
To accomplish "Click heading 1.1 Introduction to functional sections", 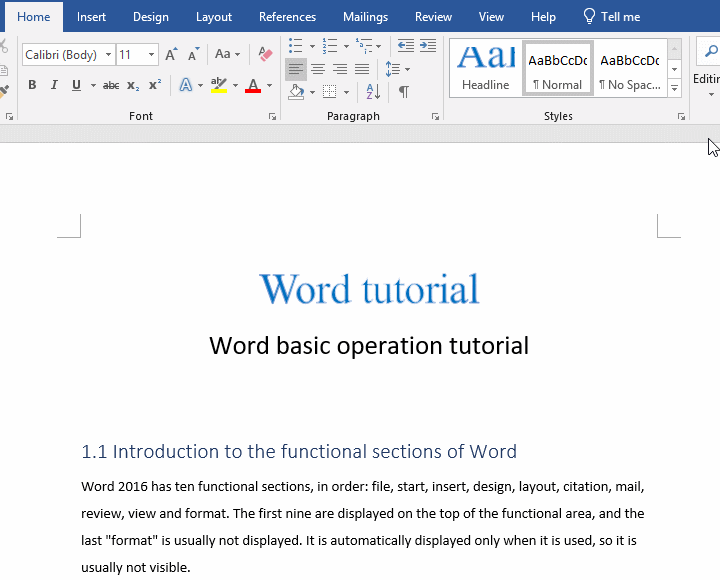I will 299,452.
